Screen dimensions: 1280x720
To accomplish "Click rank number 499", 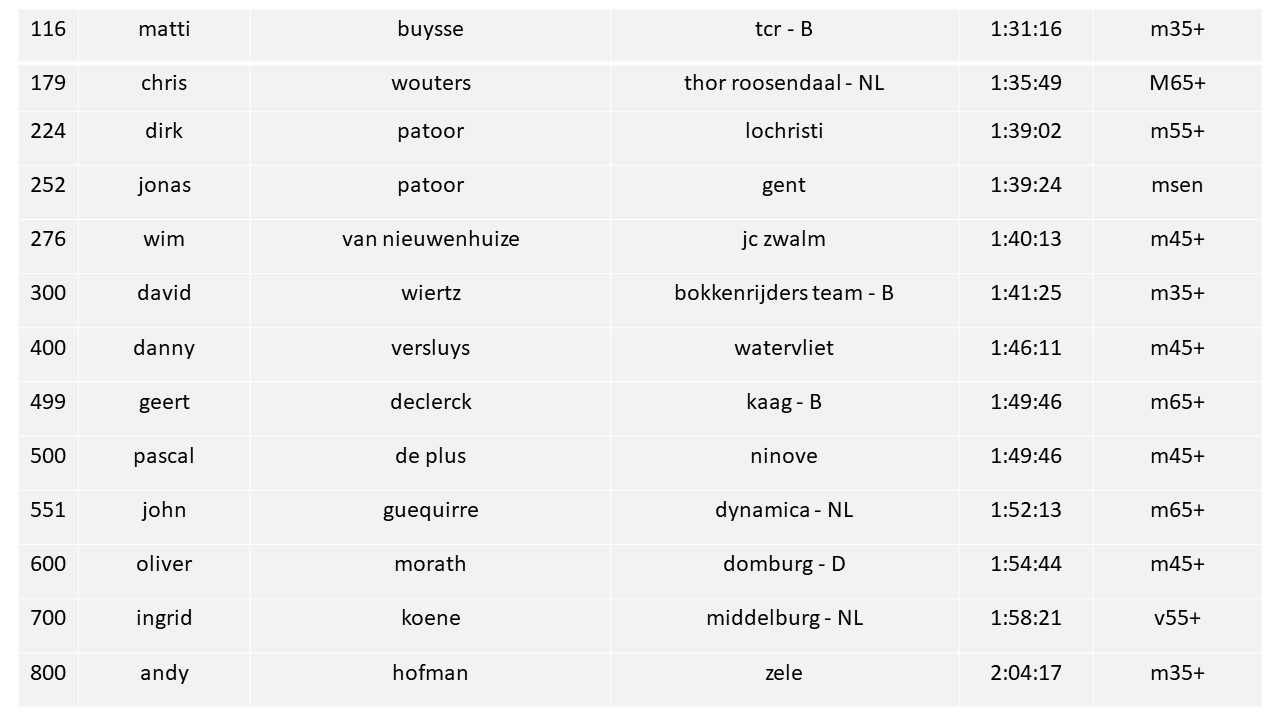I will 48,402.
